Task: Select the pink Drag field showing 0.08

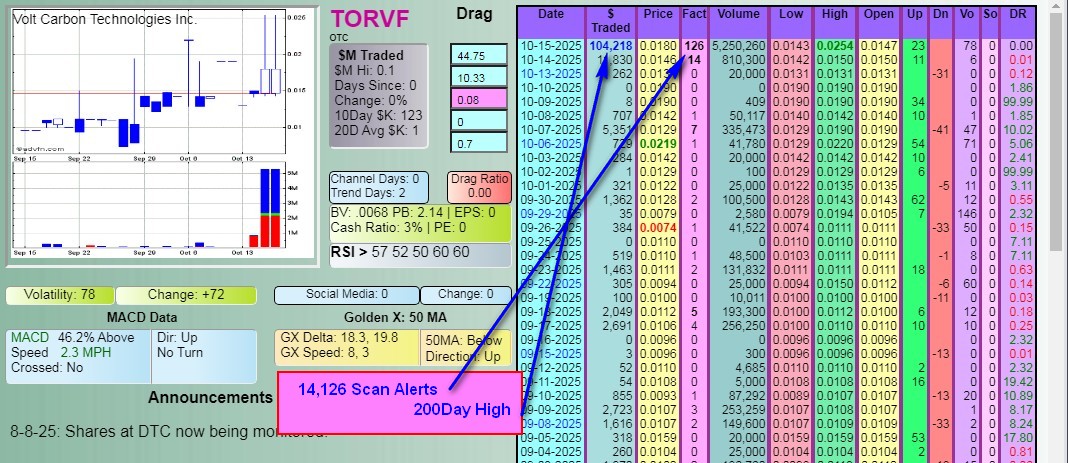Action: point(479,100)
